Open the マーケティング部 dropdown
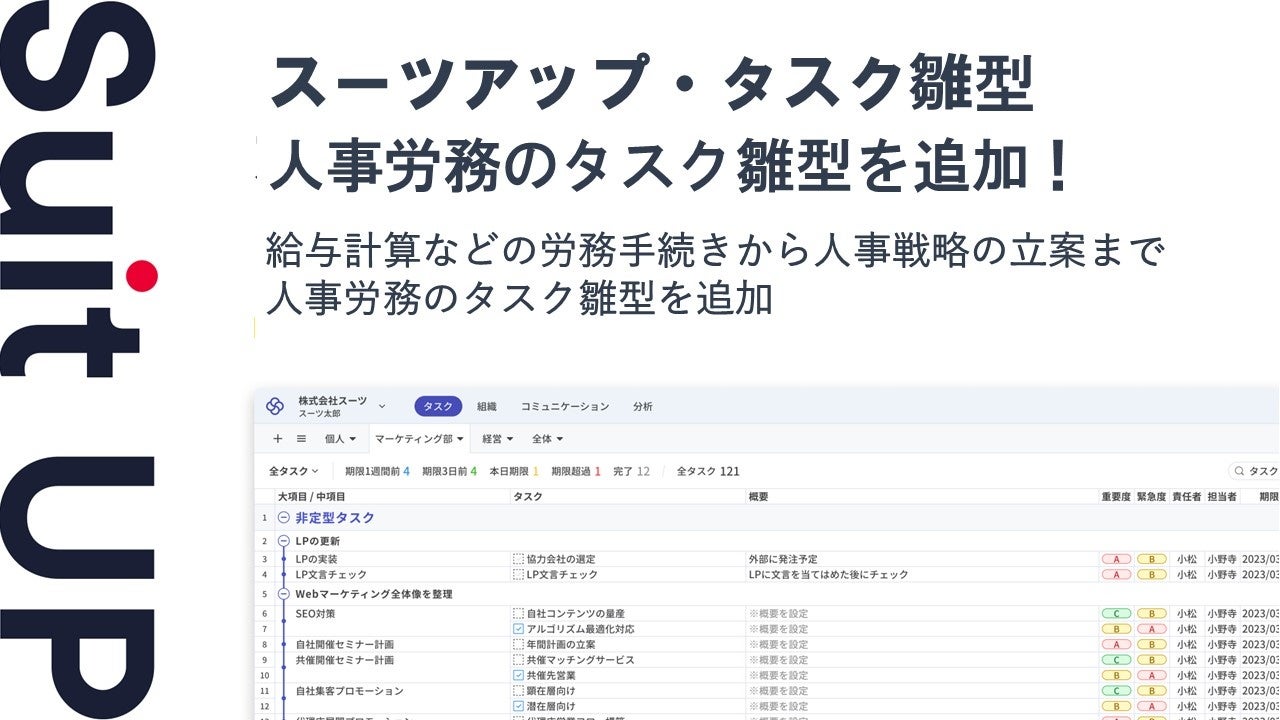Image resolution: width=1280 pixels, height=720 pixels. point(419,438)
